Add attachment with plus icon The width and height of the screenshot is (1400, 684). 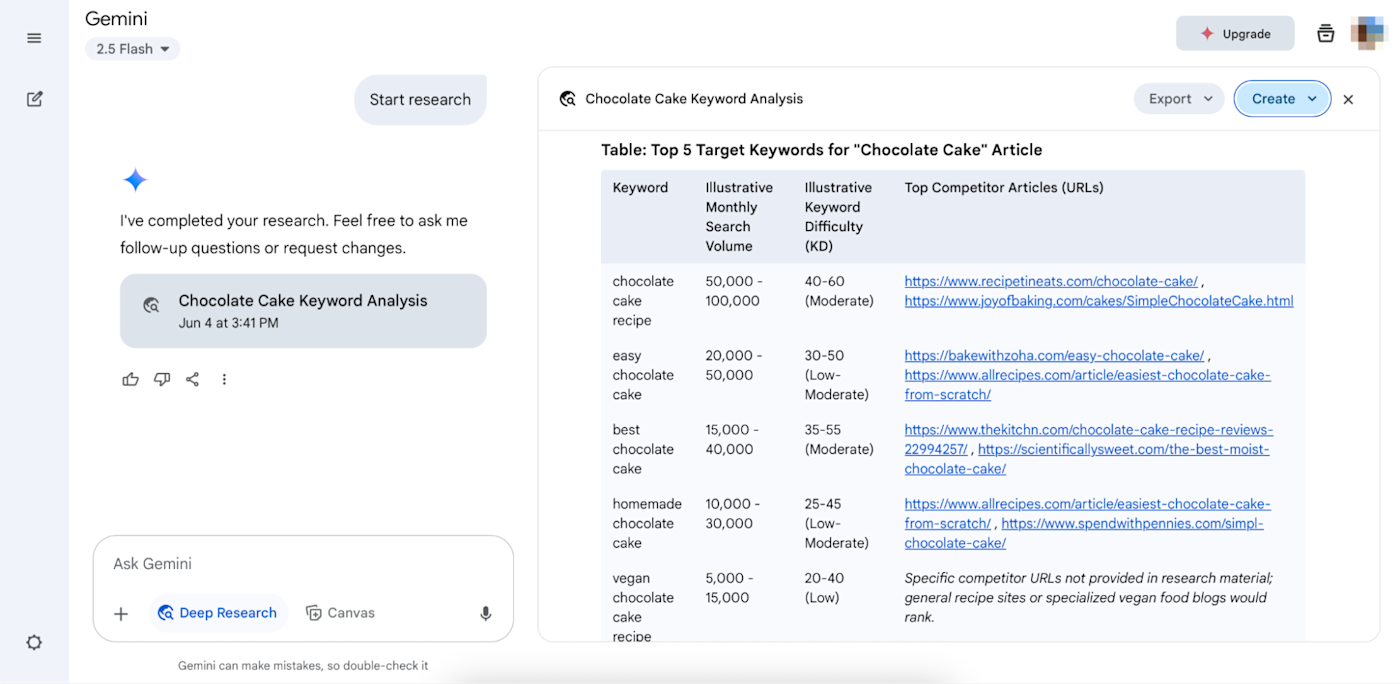pyautogui.click(x=121, y=613)
